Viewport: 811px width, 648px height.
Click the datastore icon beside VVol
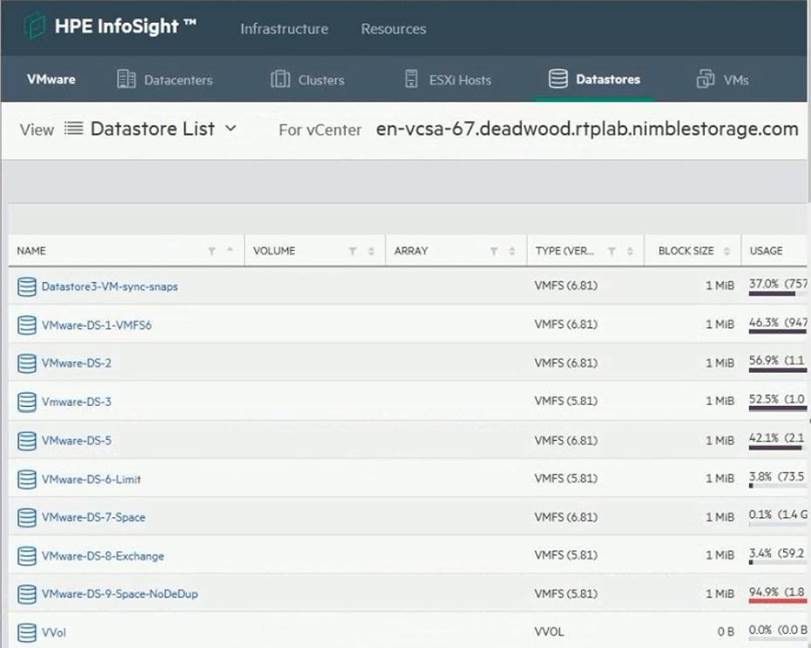tap(27, 632)
